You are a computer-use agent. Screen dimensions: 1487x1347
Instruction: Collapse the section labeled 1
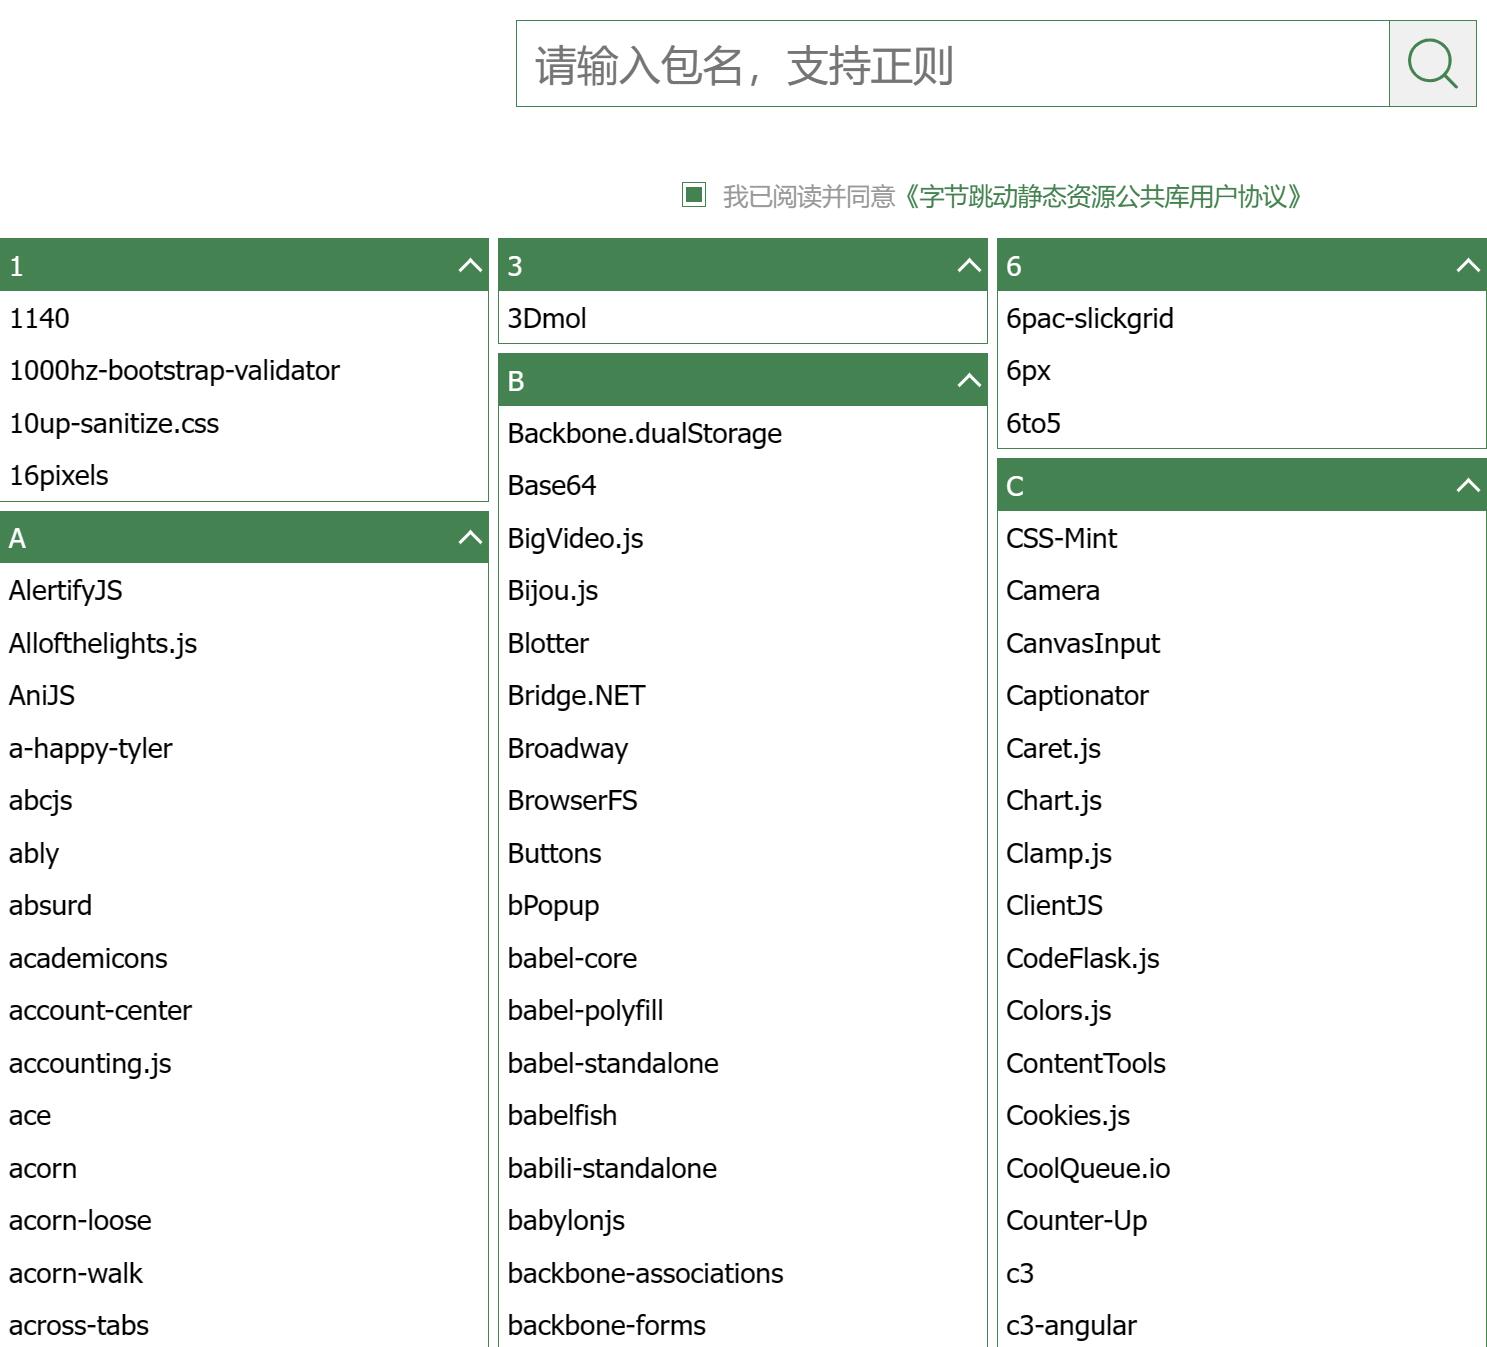click(469, 266)
